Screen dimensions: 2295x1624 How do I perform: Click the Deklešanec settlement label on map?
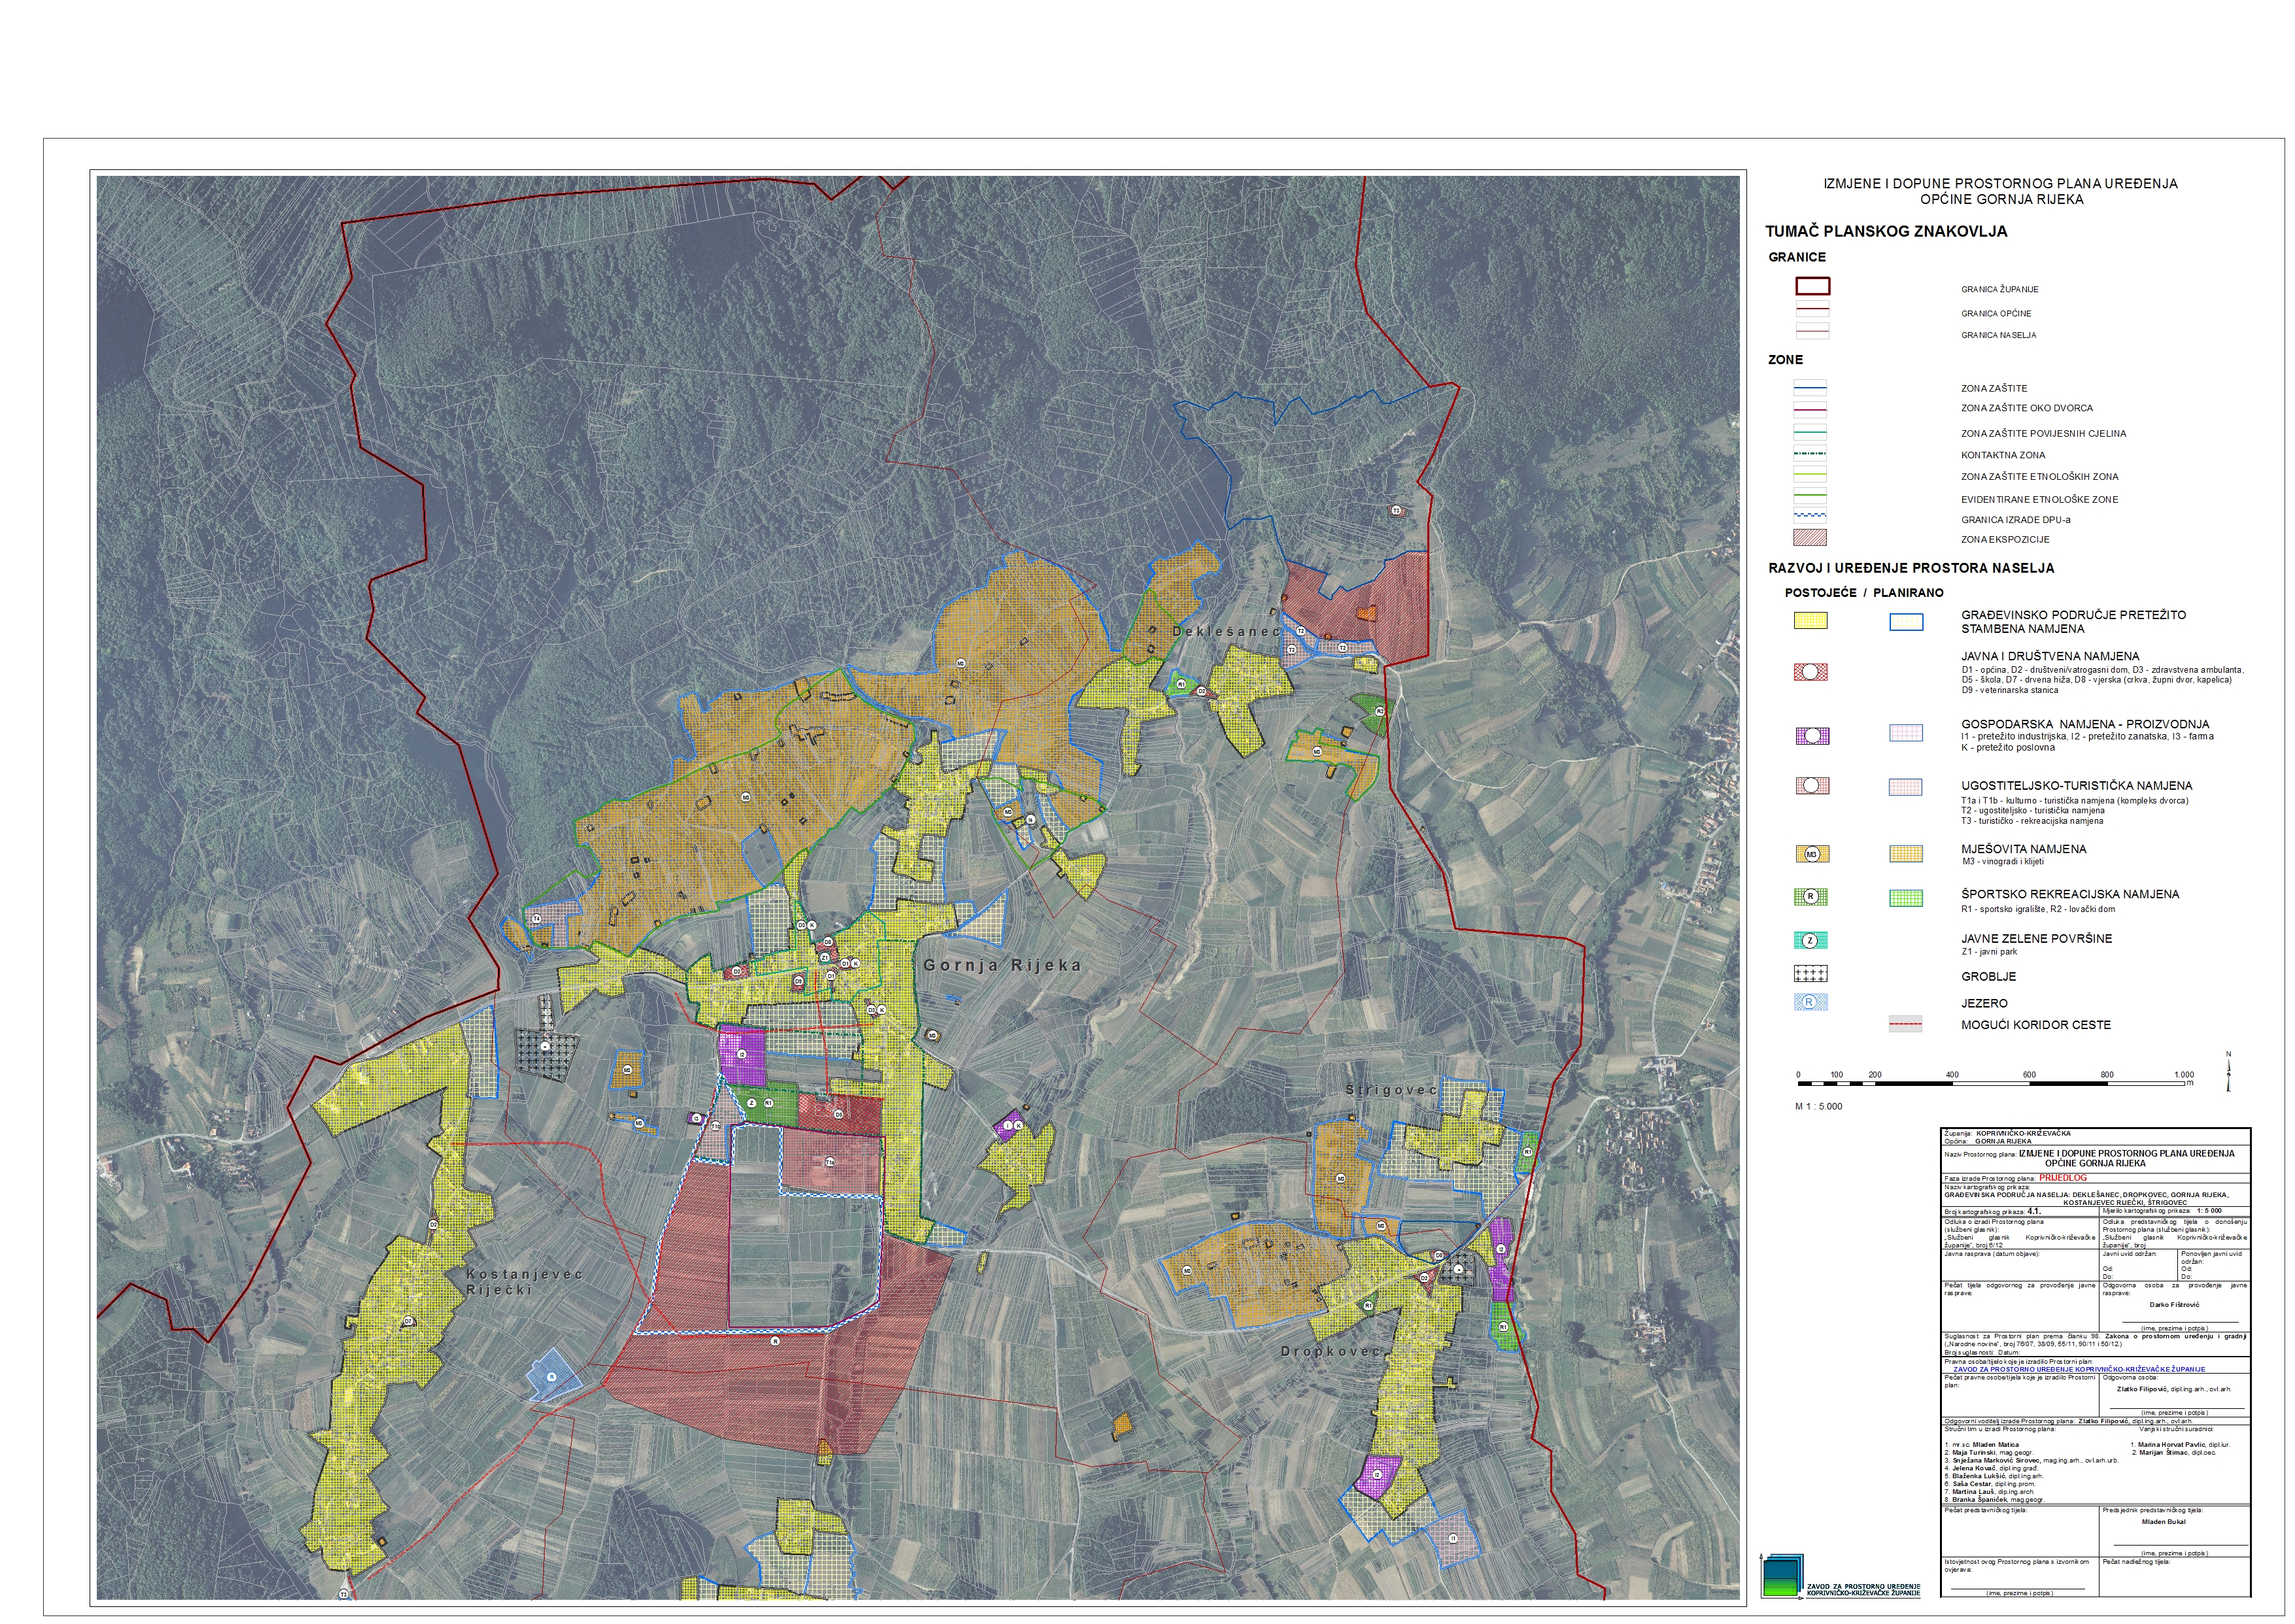[x=1226, y=631]
